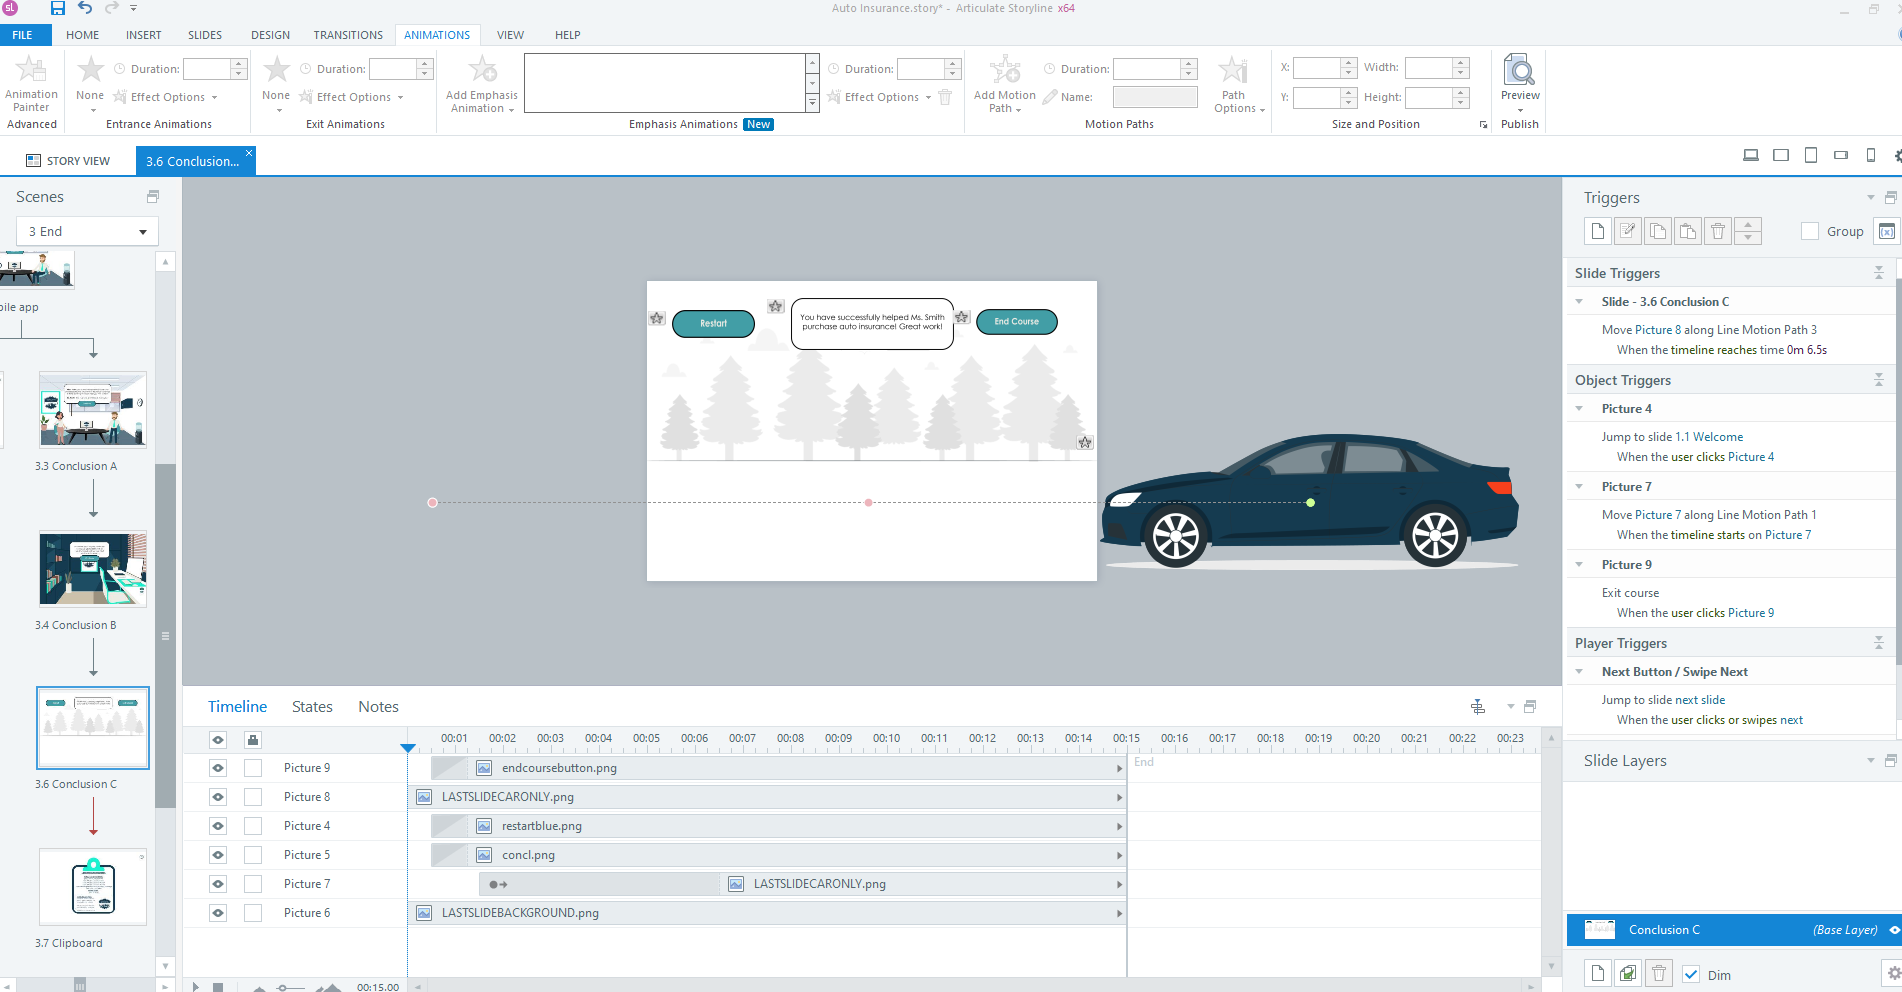Hide Picture 9 using its eye icon
This screenshot has width=1902, height=992.
point(218,768)
